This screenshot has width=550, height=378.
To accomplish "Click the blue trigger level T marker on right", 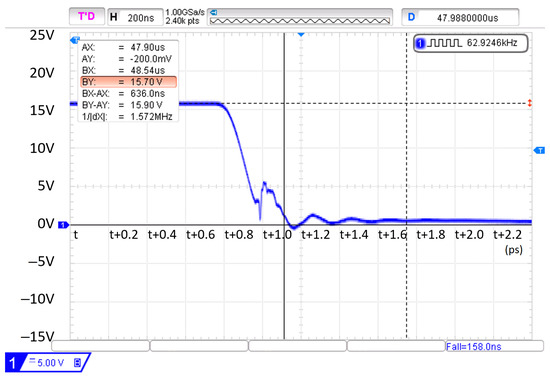I will pos(539,150).
